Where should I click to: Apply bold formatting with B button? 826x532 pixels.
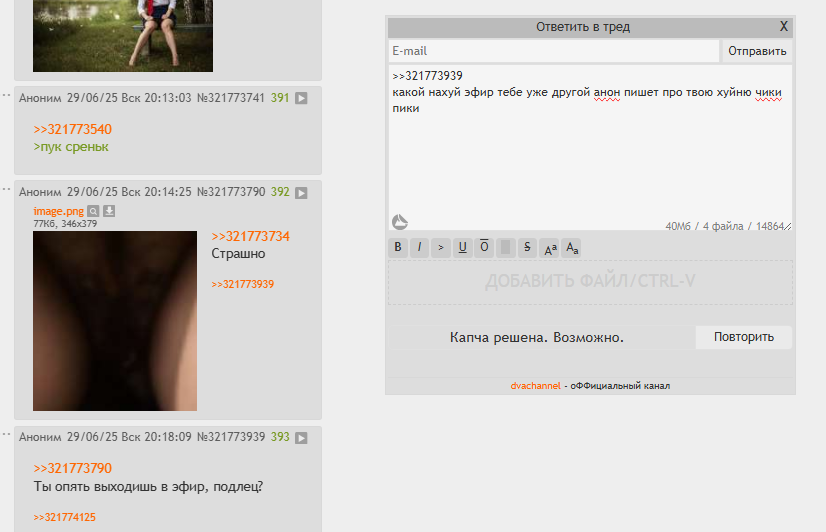tap(398, 247)
